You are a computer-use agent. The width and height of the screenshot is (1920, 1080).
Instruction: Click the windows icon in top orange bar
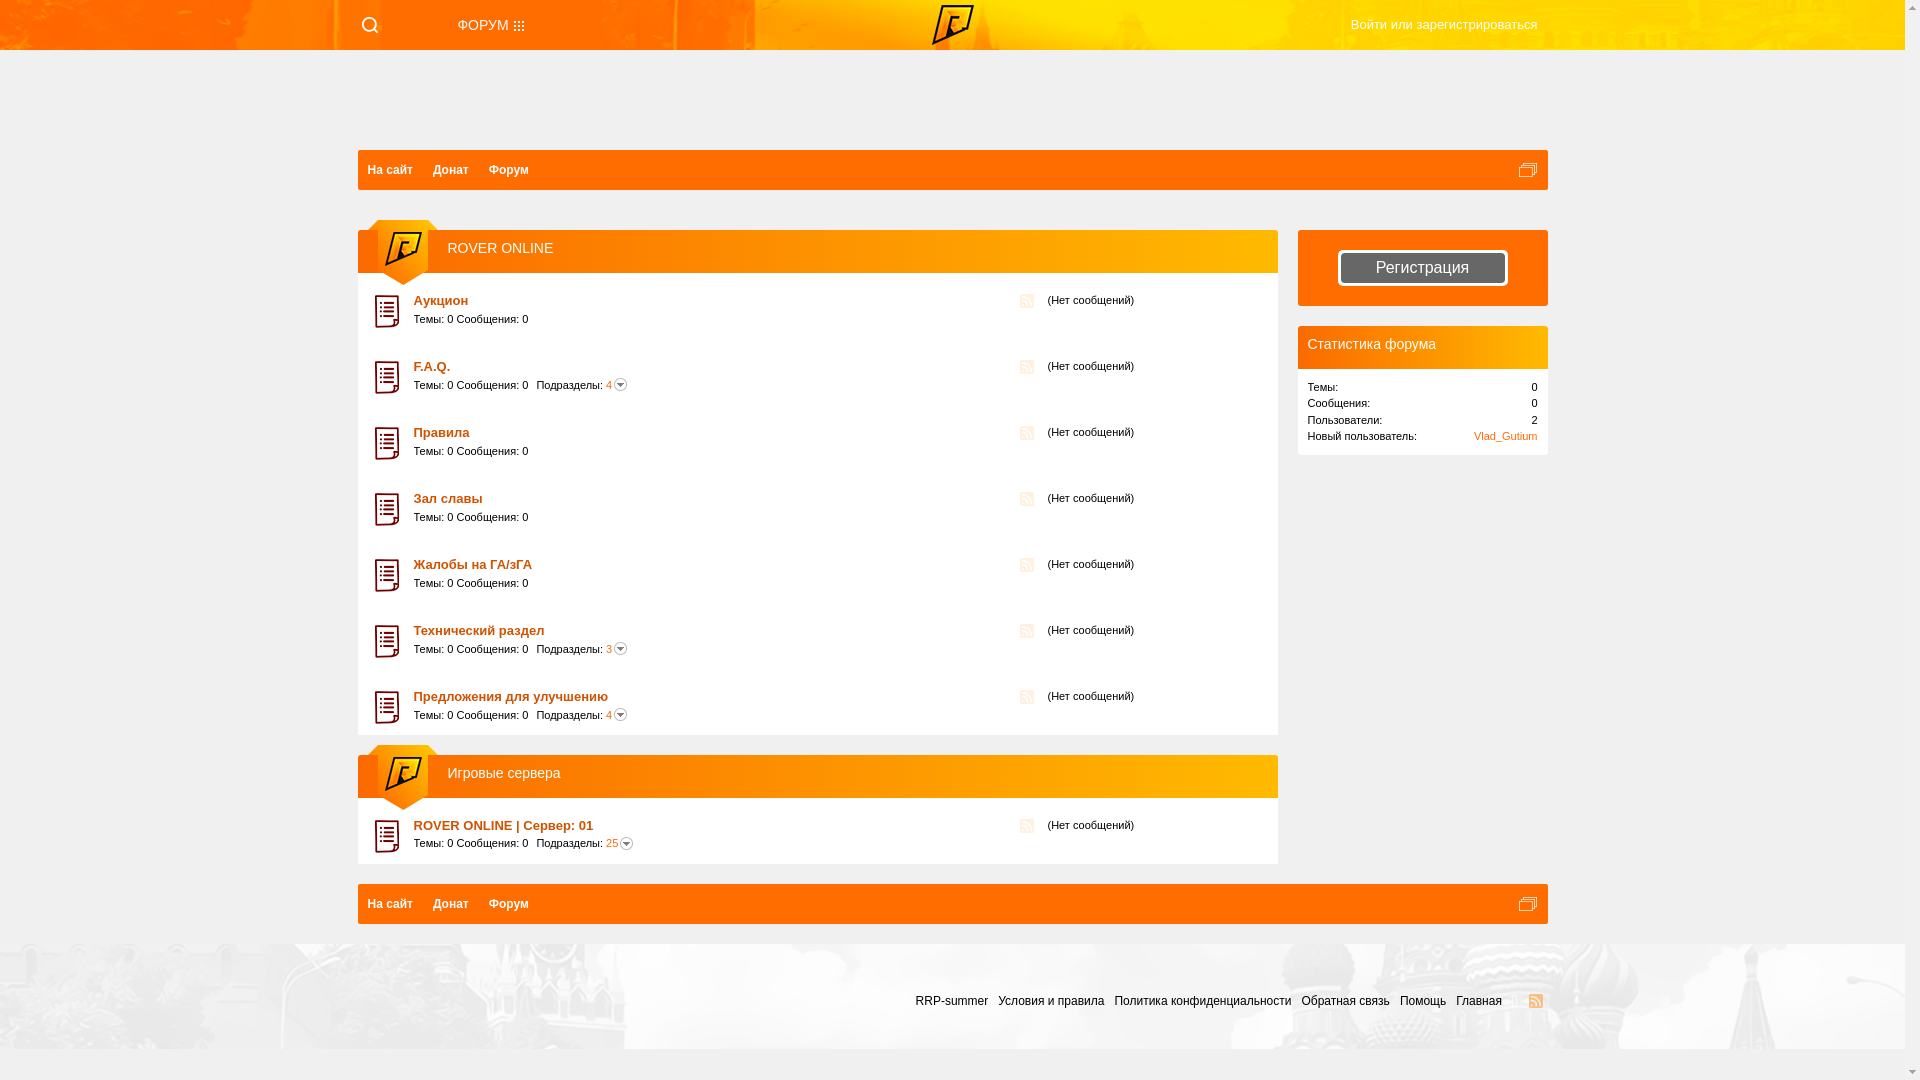1527,170
